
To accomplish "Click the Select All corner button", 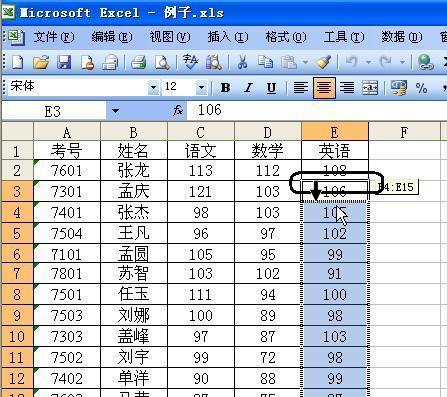I will click(x=17, y=132).
